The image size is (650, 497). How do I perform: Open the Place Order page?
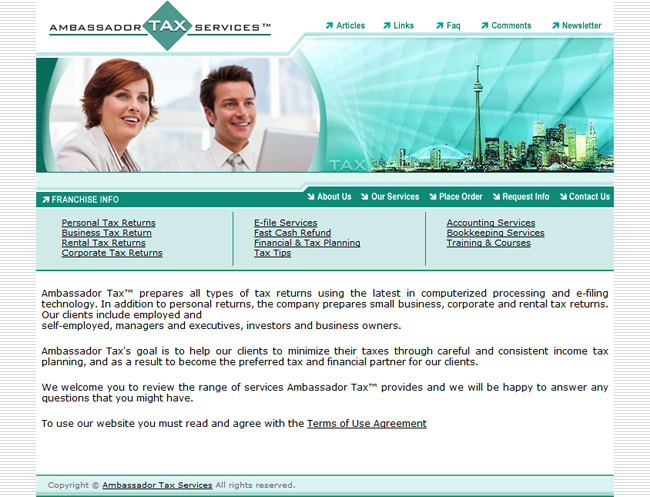(460, 197)
